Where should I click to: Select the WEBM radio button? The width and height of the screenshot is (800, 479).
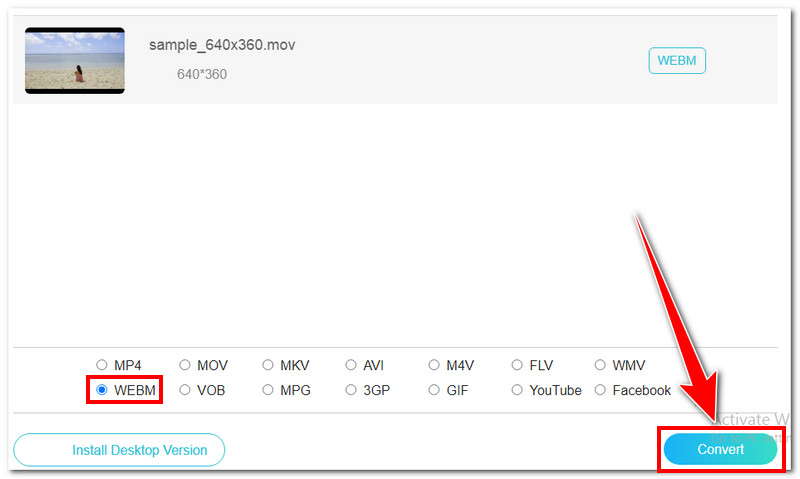[x=101, y=390]
